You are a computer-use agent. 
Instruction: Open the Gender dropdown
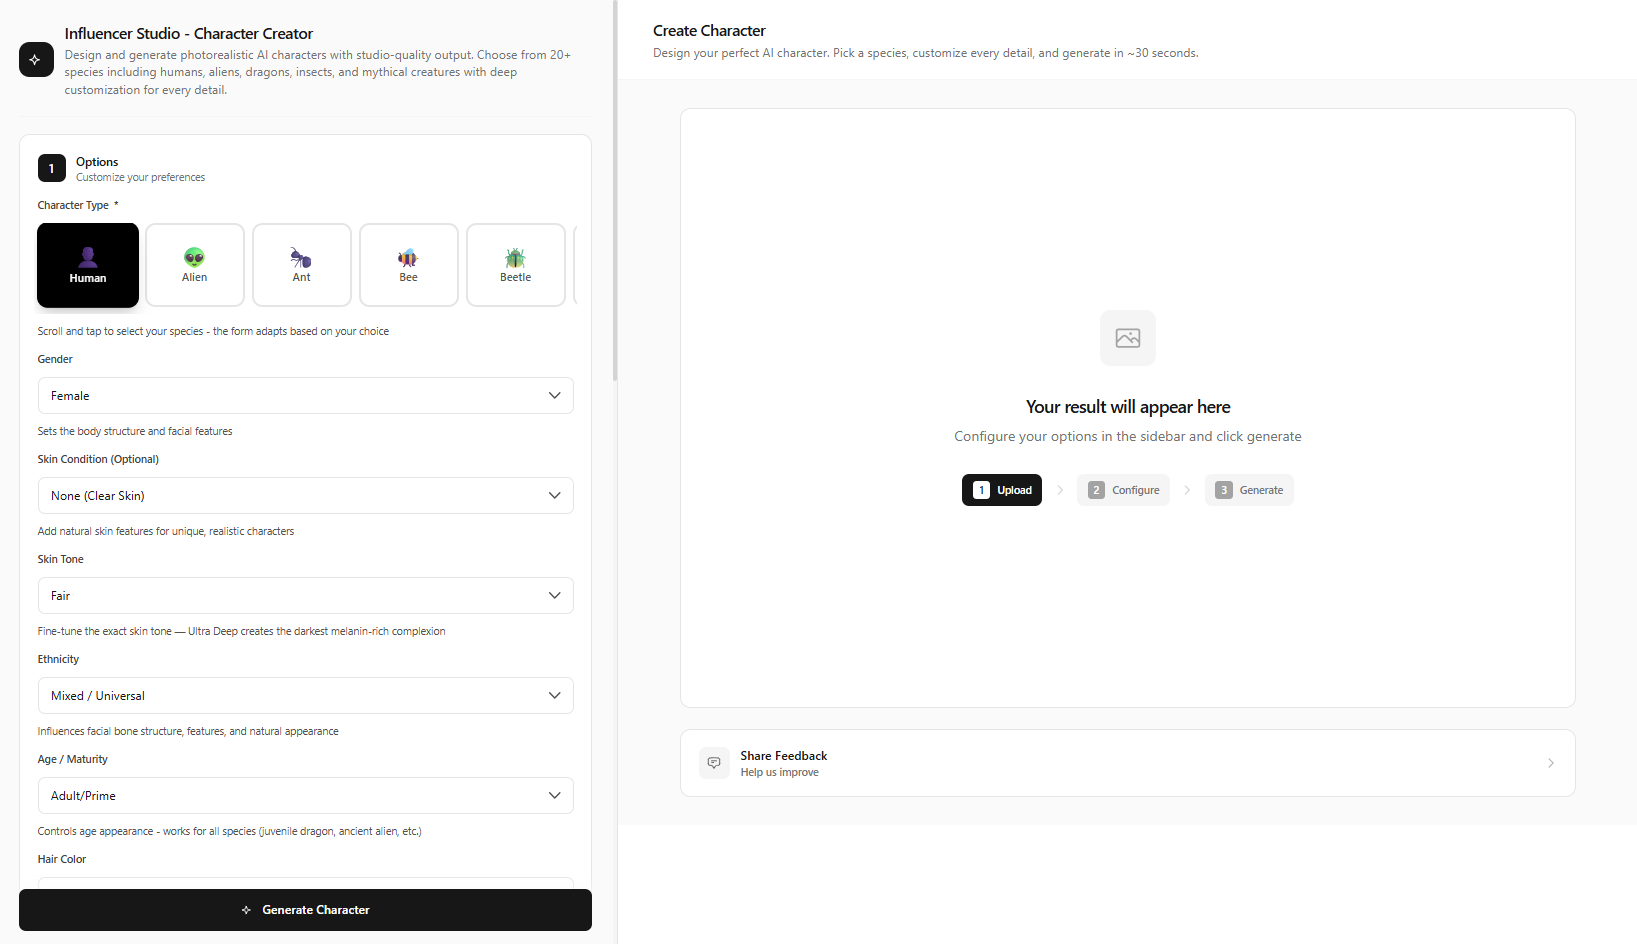tap(305, 396)
